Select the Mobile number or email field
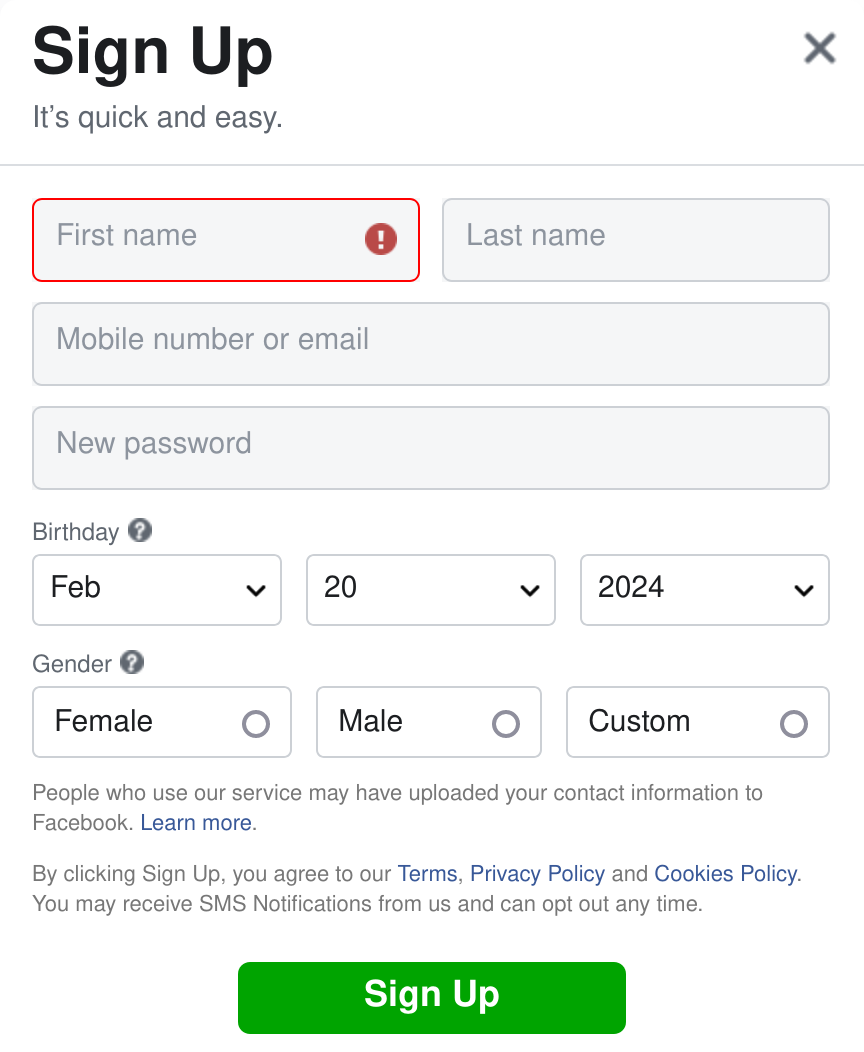 coord(430,343)
